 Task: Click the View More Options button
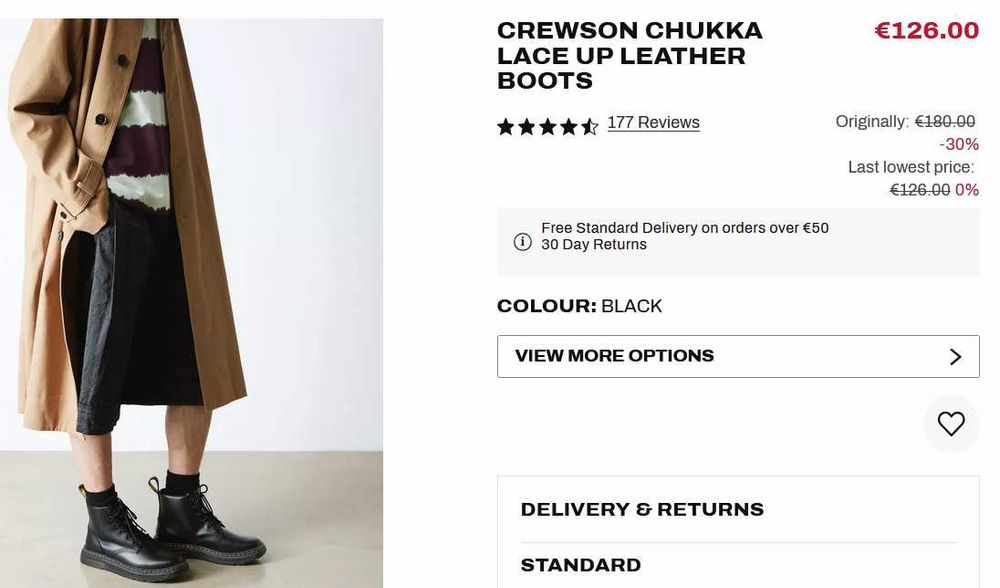pos(737,357)
